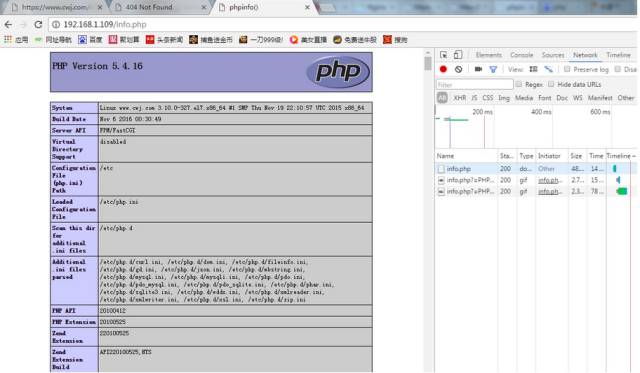Close the 404 Not Found tab
Viewport: 640px width, 373px height.
(x=204, y=7)
